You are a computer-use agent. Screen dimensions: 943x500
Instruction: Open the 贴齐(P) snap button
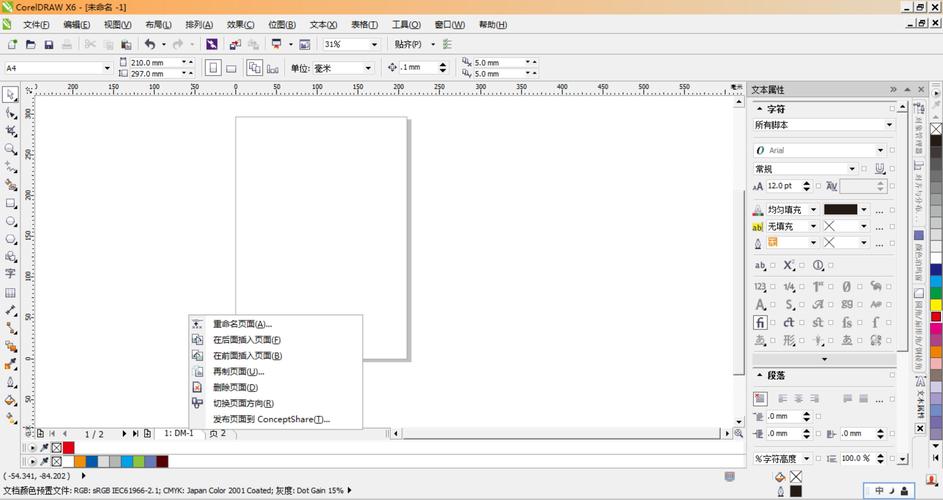408,45
